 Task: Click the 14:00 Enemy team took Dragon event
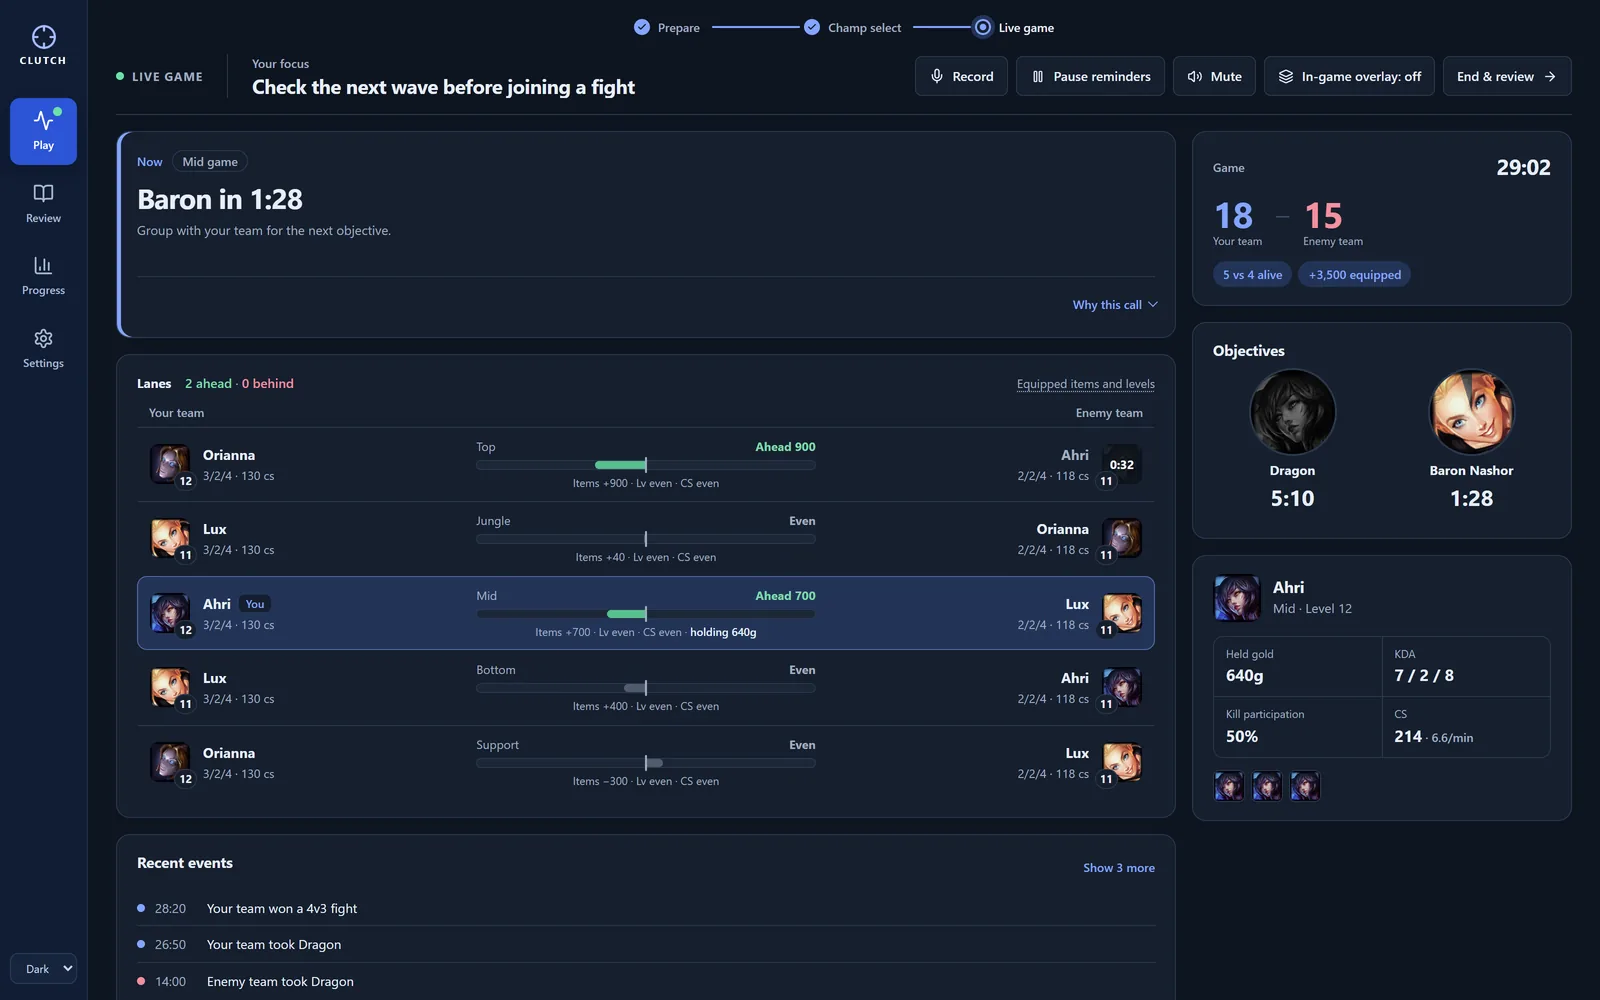pyautogui.click(x=646, y=981)
